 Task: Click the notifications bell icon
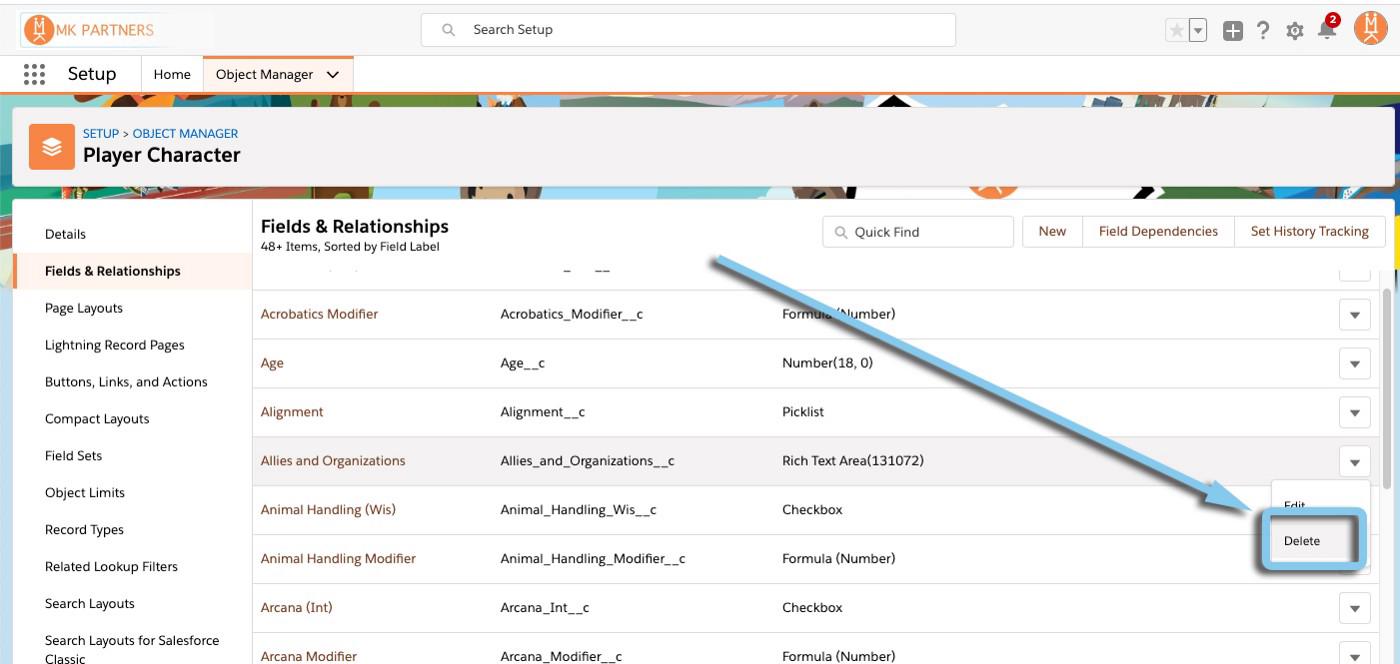pos(1326,30)
